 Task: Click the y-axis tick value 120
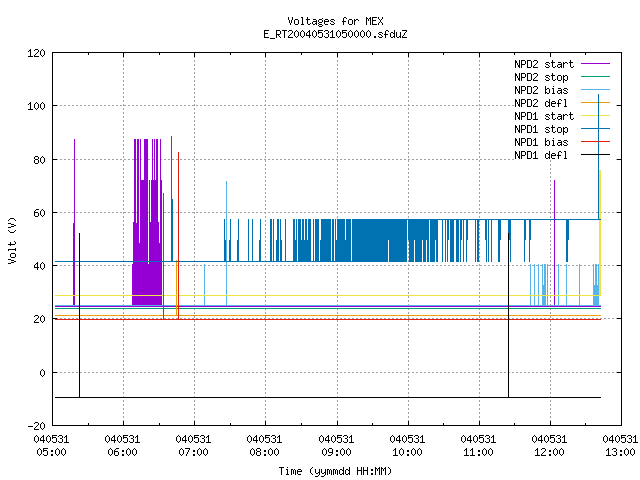pyautogui.click(x=36, y=53)
